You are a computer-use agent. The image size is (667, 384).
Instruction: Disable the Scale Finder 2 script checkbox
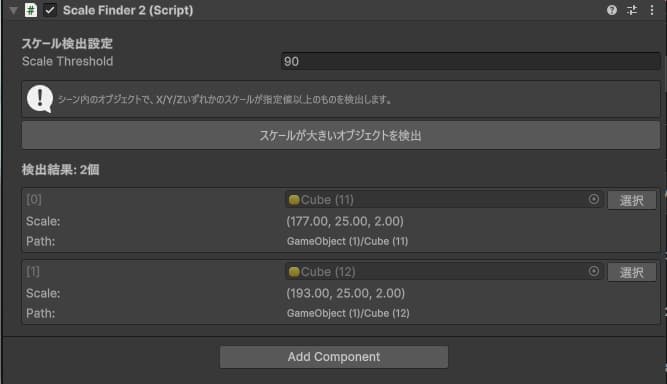click(x=50, y=10)
